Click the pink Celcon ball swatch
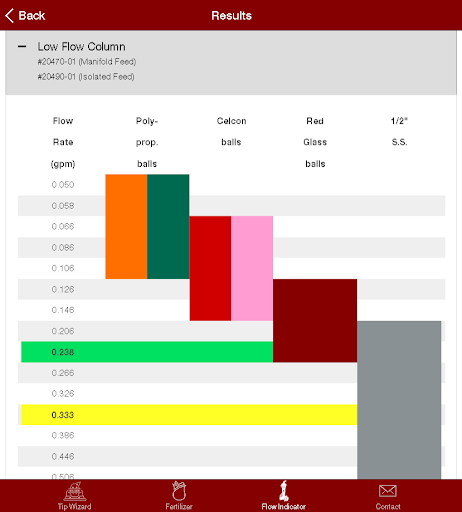The height and width of the screenshot is (512, 462). [x=252, y=268]
